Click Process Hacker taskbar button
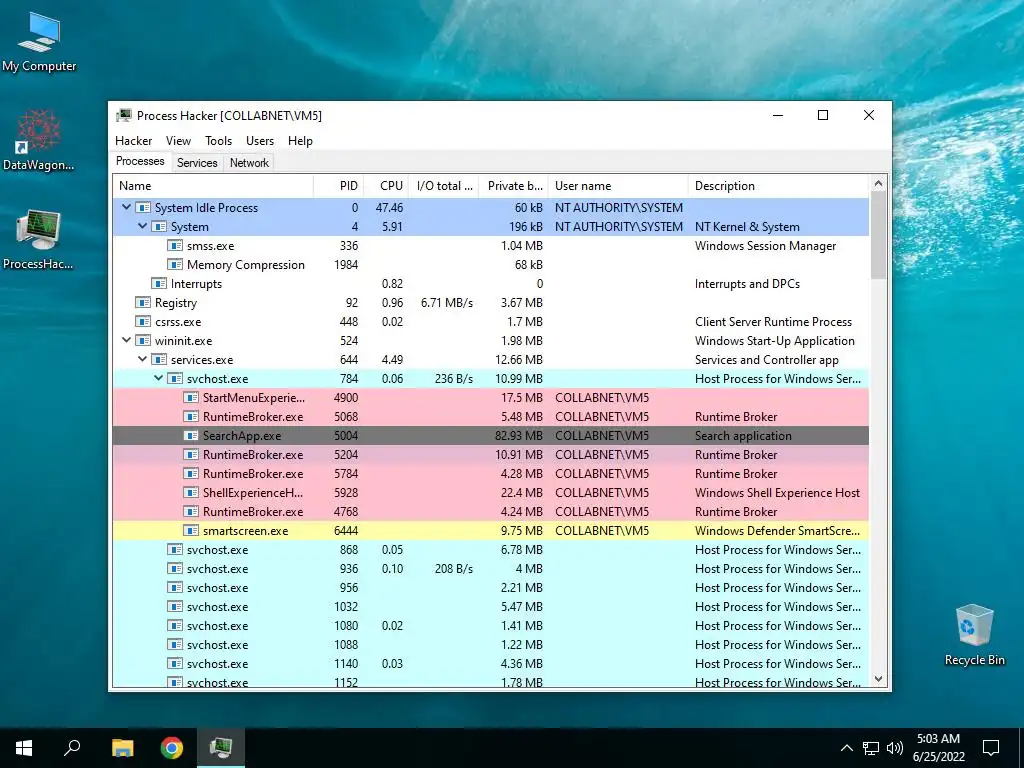This screenshot has width=1024, height=768. pos(221,748)
